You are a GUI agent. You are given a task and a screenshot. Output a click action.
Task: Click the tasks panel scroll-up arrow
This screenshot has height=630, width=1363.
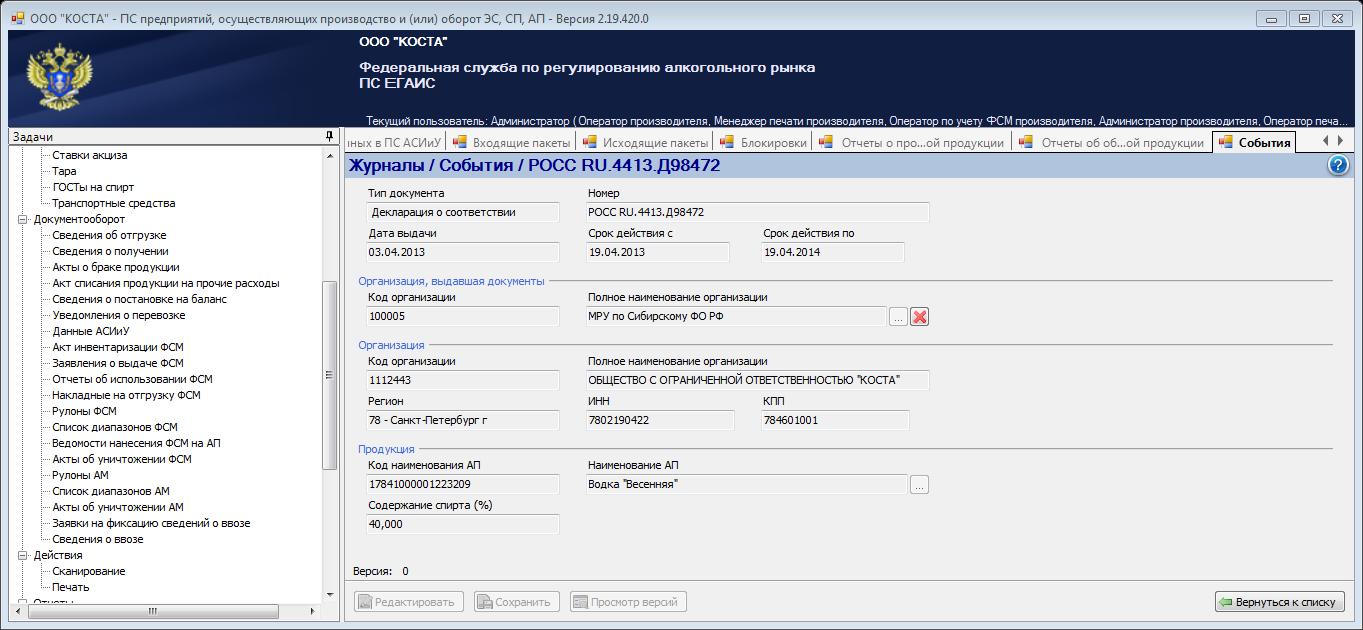coord(330,155)
